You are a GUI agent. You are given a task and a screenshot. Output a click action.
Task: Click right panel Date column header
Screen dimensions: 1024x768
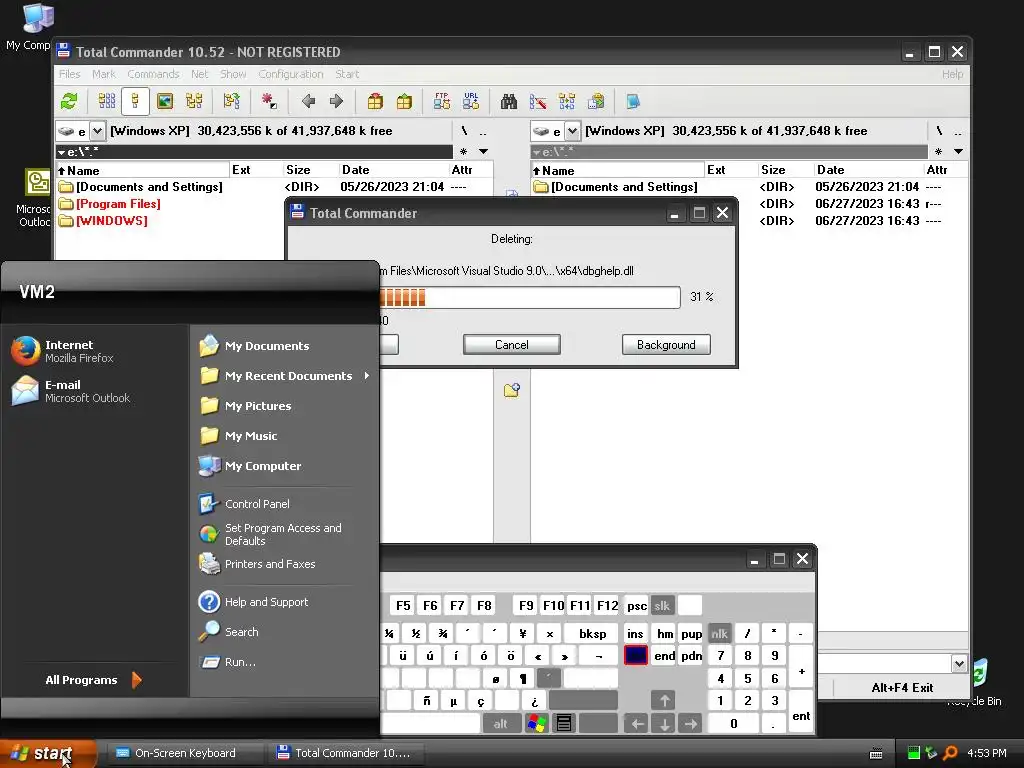tap(867, 170)
